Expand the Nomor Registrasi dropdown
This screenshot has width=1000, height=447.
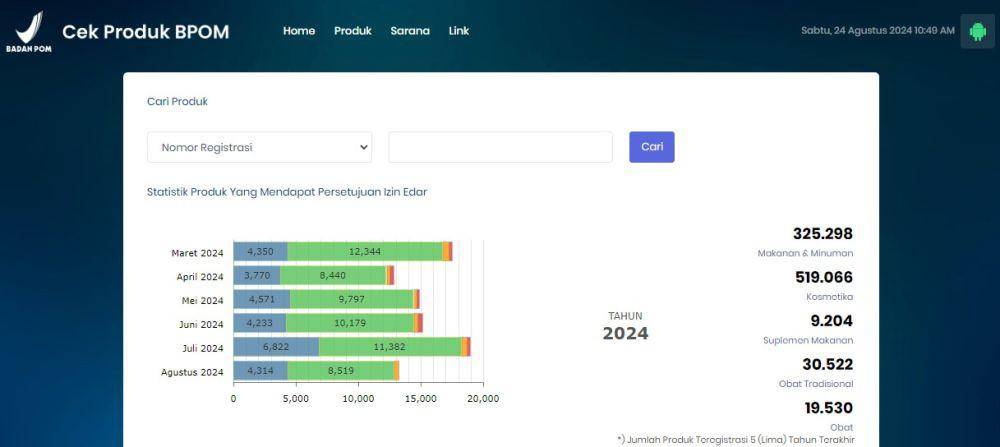pyautogui.click(x=260, y=147)
